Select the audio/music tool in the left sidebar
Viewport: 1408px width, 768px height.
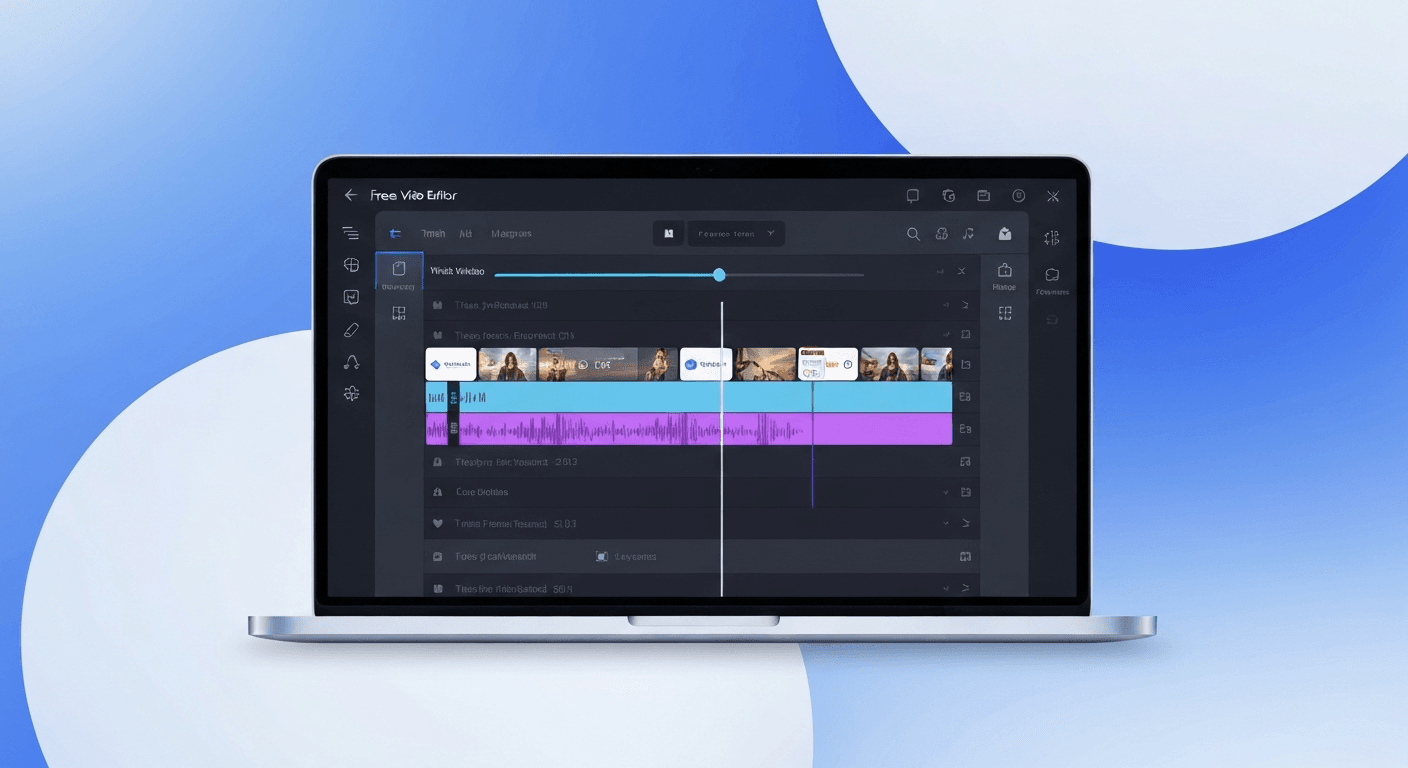point(351,362)
